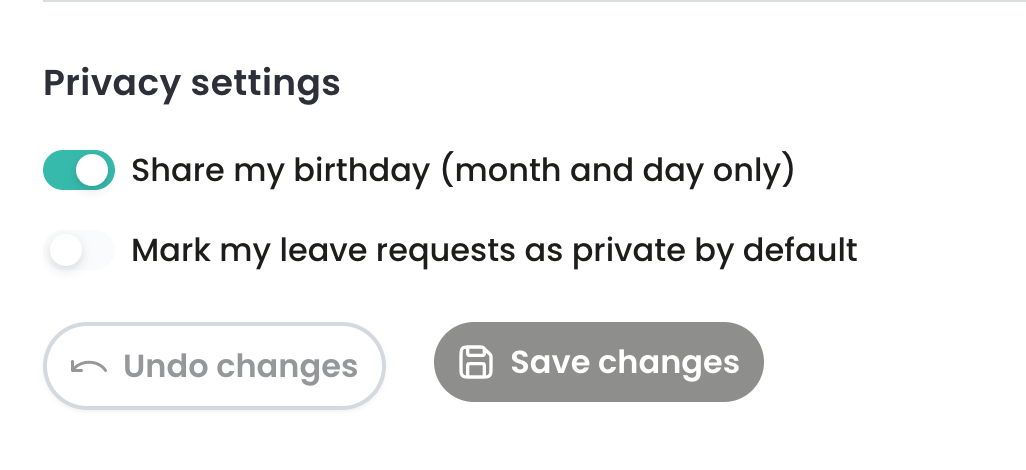The height and width of the screenshot is (470, 1026).
Task: Click the divider line above Privacy settings
Action: [x=535, y=1]
